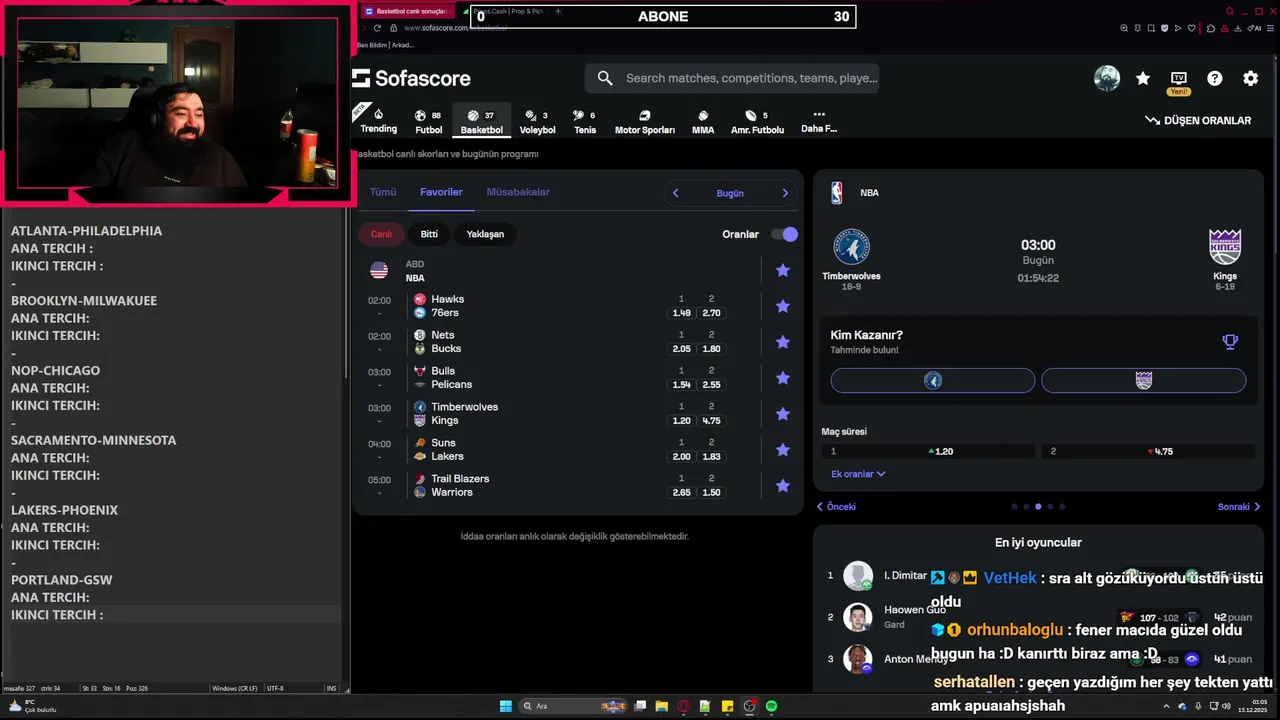The height and width of the screenshot is (720, 1280).
Task: Click the Hawks 1.49 odds button
Action: click(681, 313)
